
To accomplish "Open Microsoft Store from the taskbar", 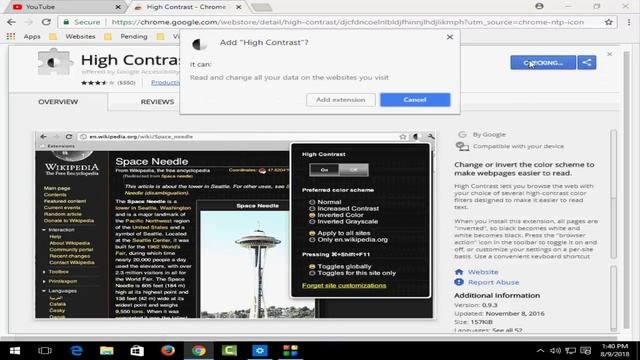I will (137, 351).
